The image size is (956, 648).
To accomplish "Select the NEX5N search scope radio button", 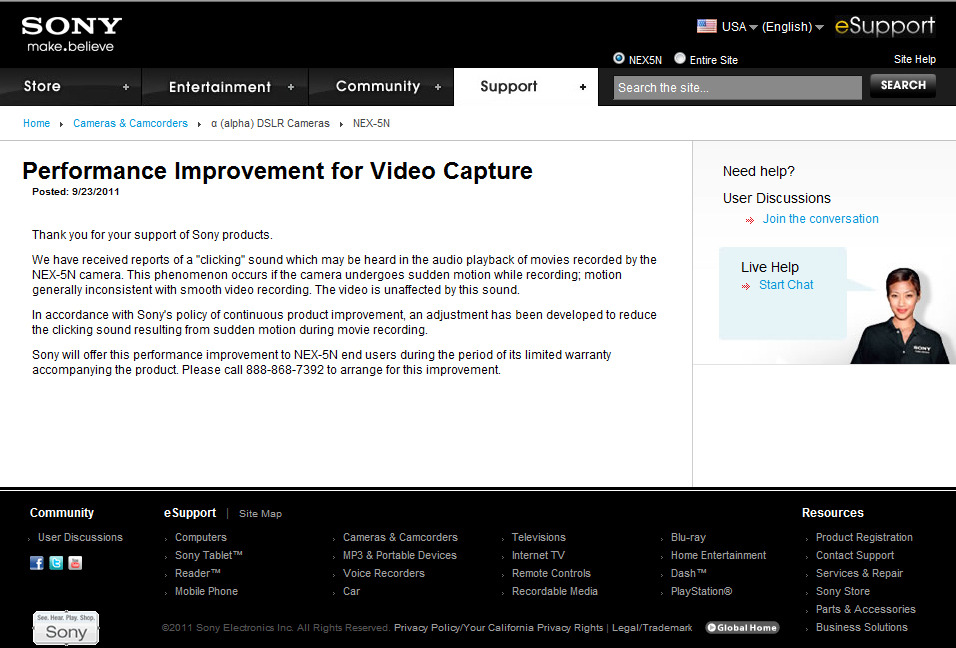I will [x=619, y=59].
